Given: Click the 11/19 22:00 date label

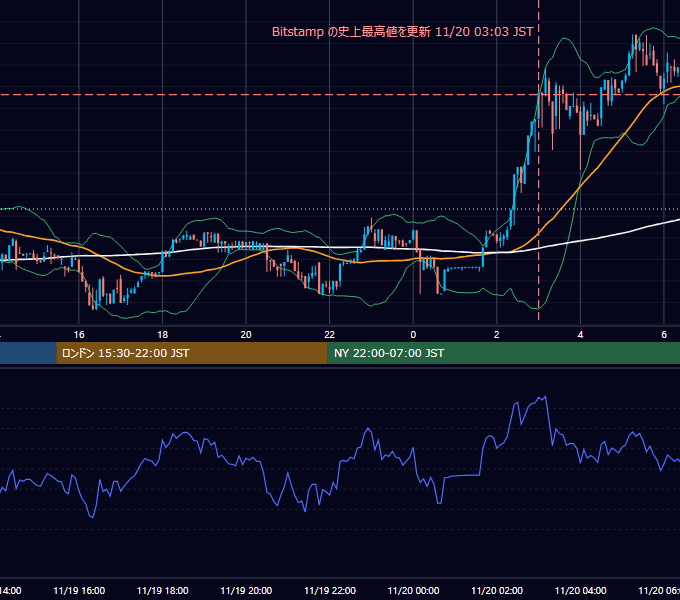Looking at the screenshot, I should tap(330, 591).
